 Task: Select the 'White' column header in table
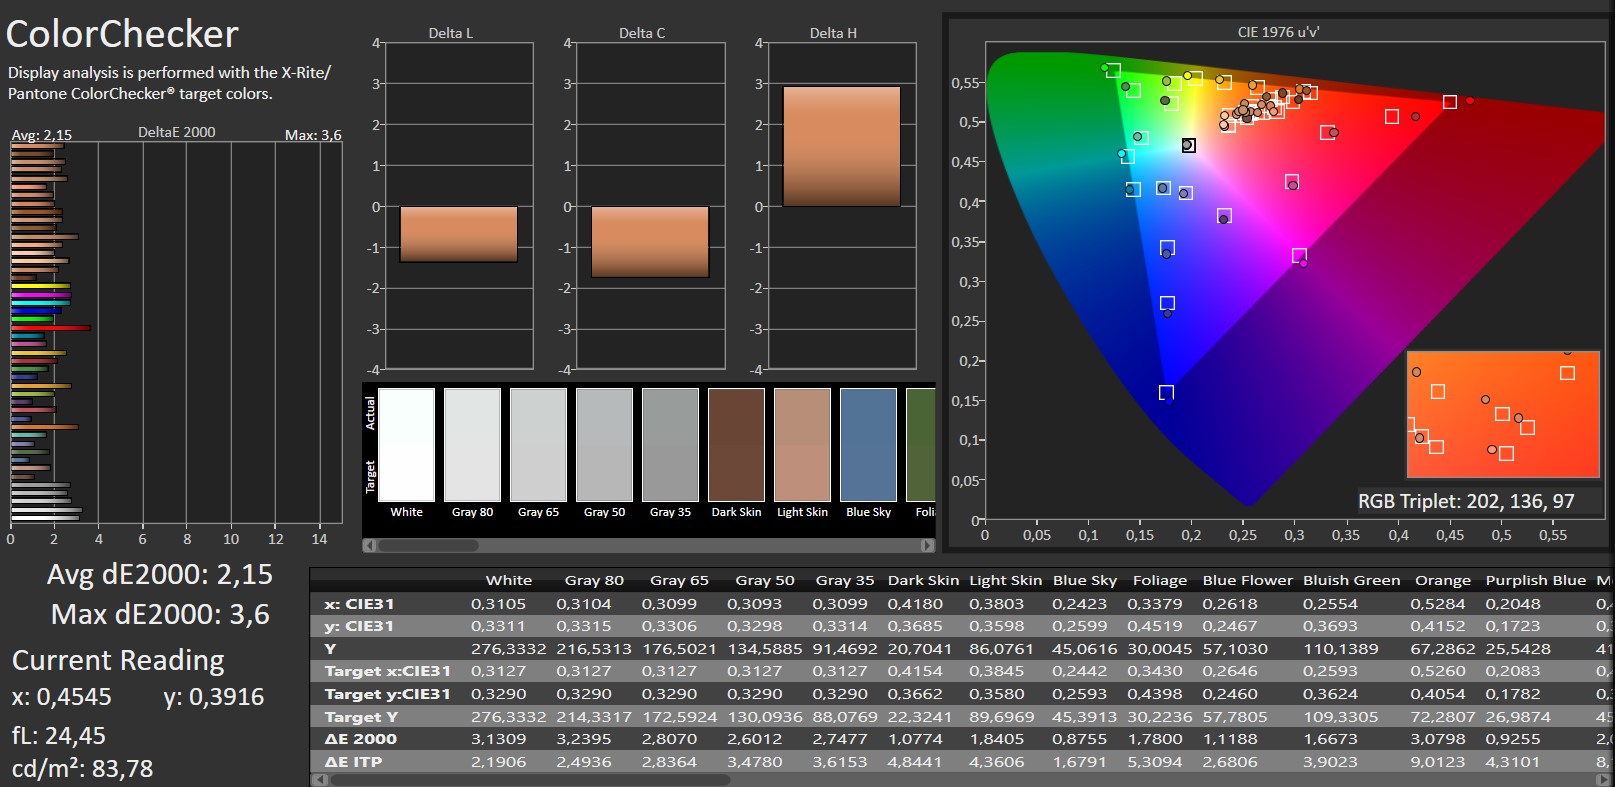click(x=509, y=580)
